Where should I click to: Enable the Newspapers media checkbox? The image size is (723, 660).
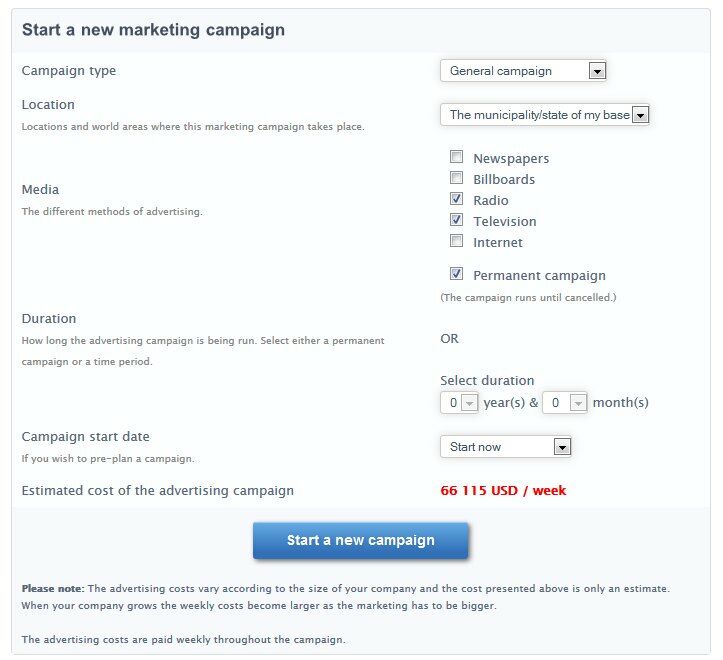click(457, 157)
